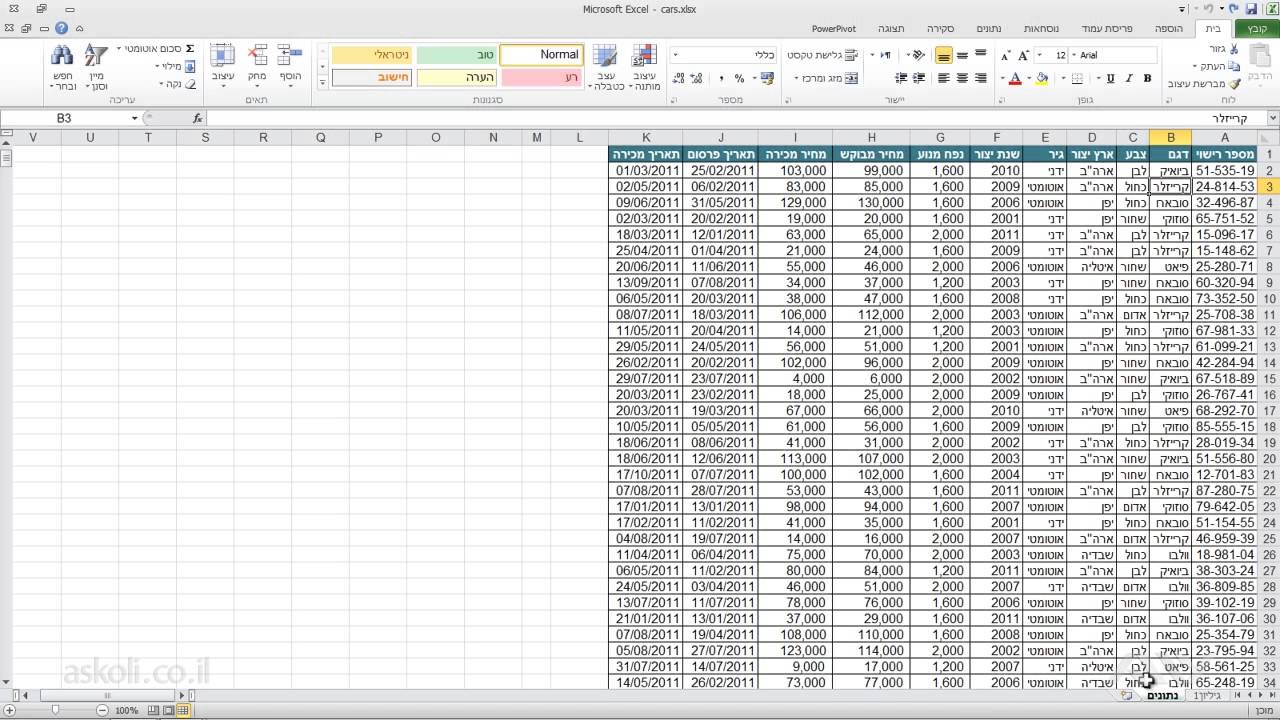
Task: Toggle top vertical alignment
Action: tap(980, 55)
